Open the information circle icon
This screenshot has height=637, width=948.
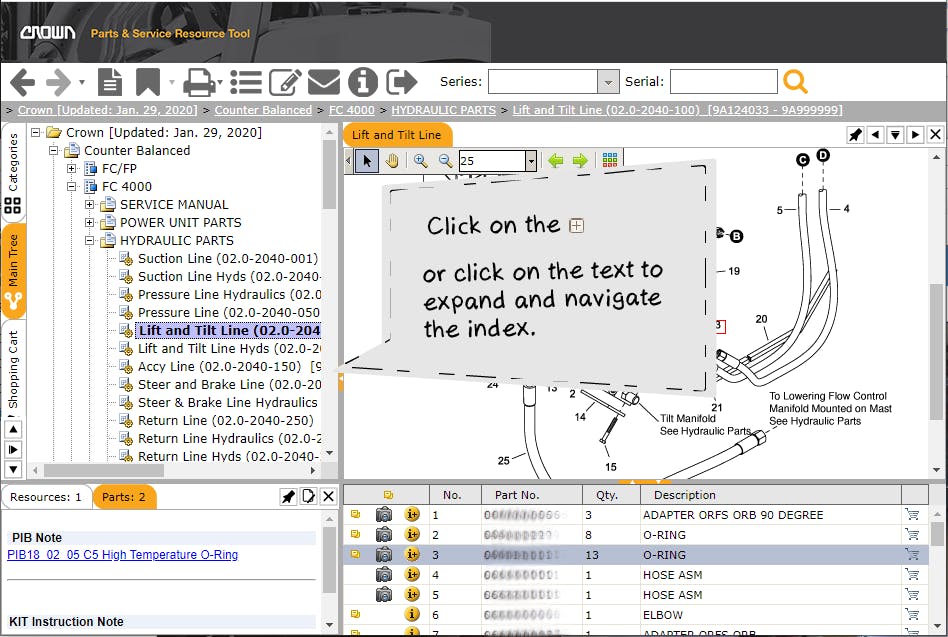pos(362,82)
